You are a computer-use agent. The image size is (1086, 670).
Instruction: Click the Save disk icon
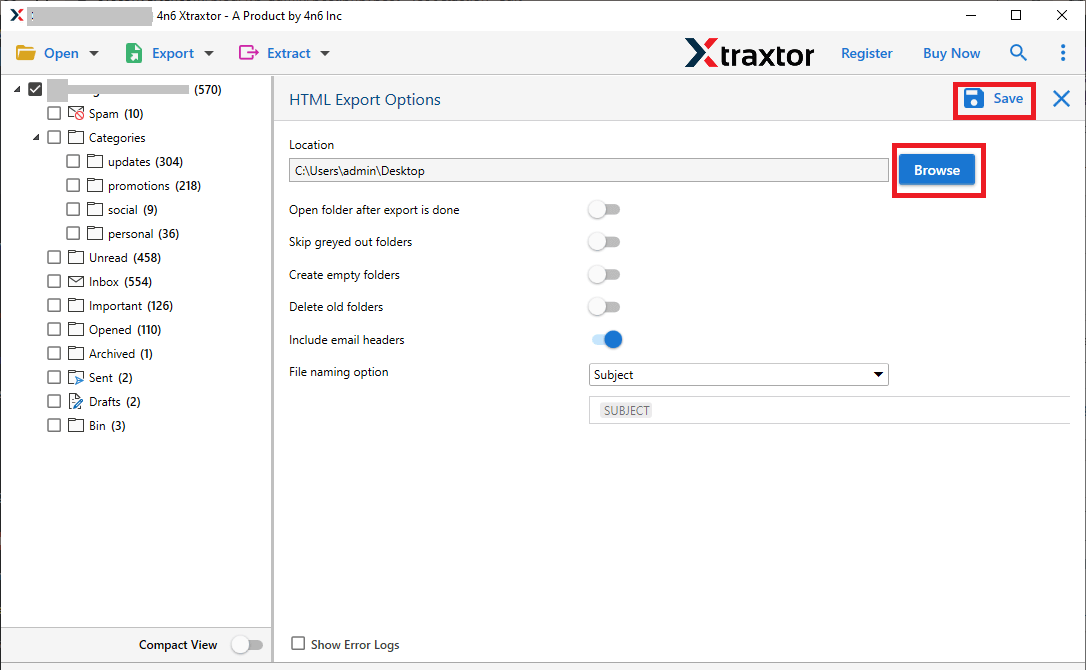tap(973, 99)
